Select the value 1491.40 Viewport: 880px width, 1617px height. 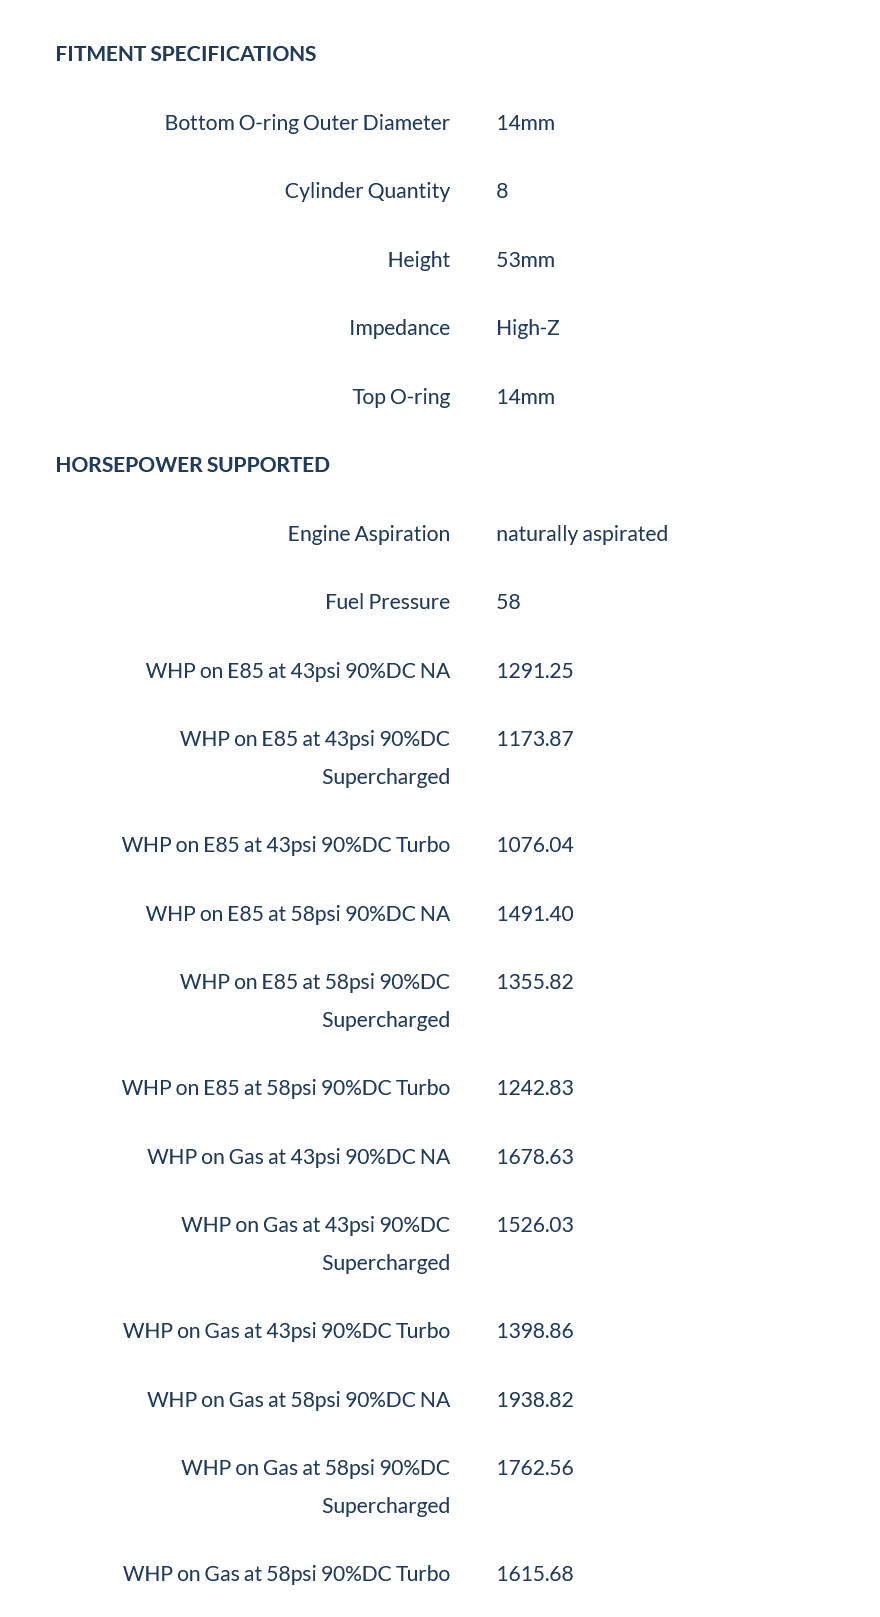coord(535,914)
